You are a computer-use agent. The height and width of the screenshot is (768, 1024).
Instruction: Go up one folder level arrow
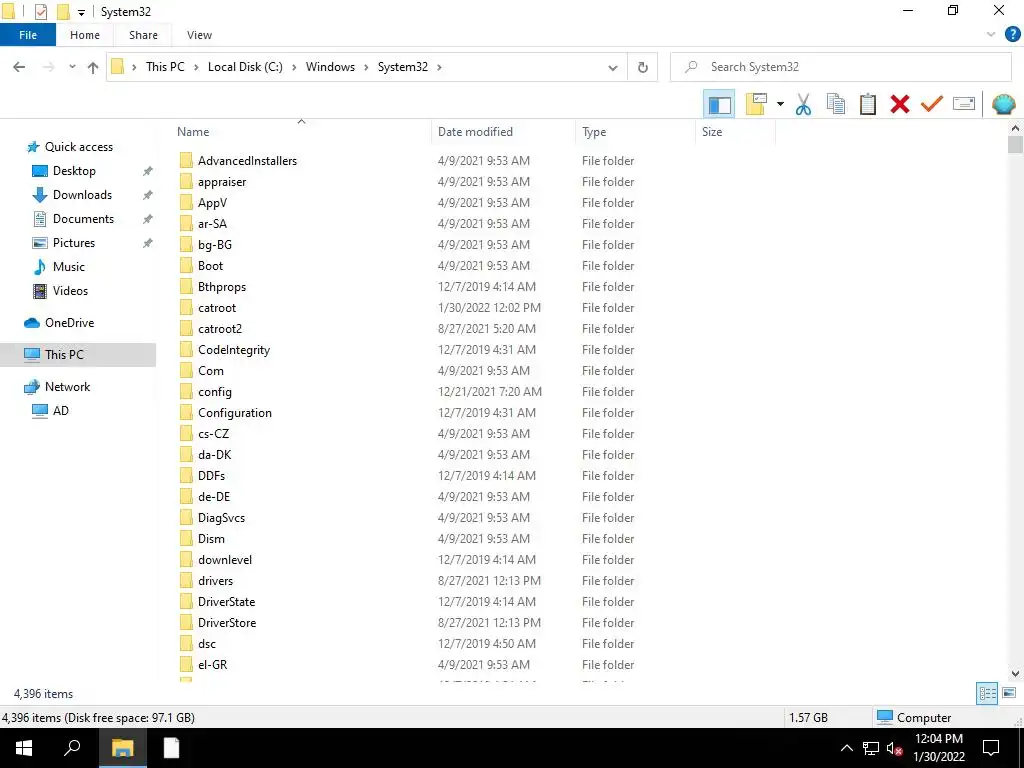coord(93,67)
